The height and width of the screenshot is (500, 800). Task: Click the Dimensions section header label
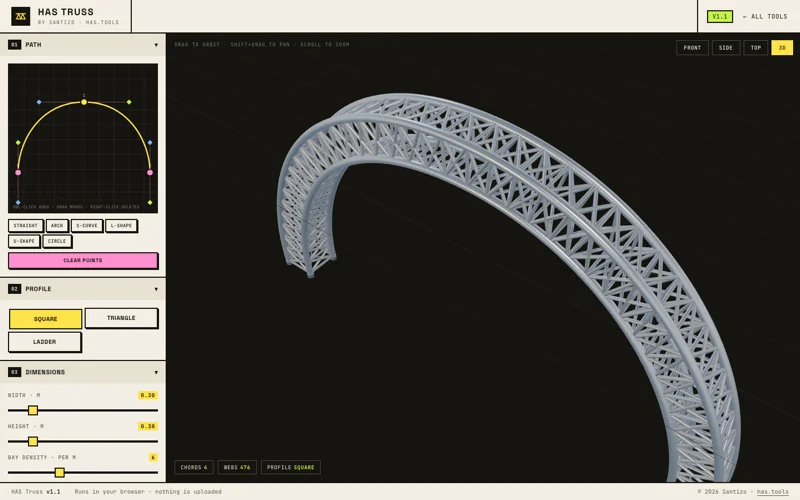45,372
